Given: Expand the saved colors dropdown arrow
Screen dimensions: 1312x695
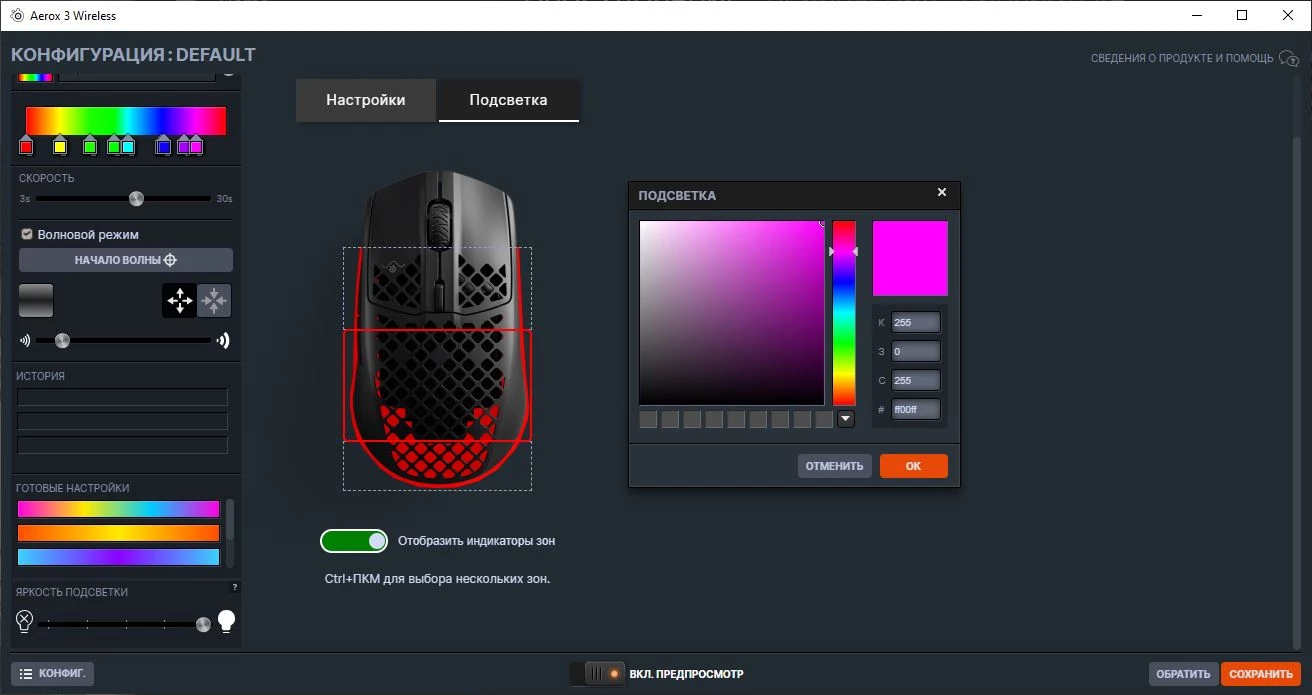Looking at the screenshot, I should pyautogui.click(x=846, y=419).
